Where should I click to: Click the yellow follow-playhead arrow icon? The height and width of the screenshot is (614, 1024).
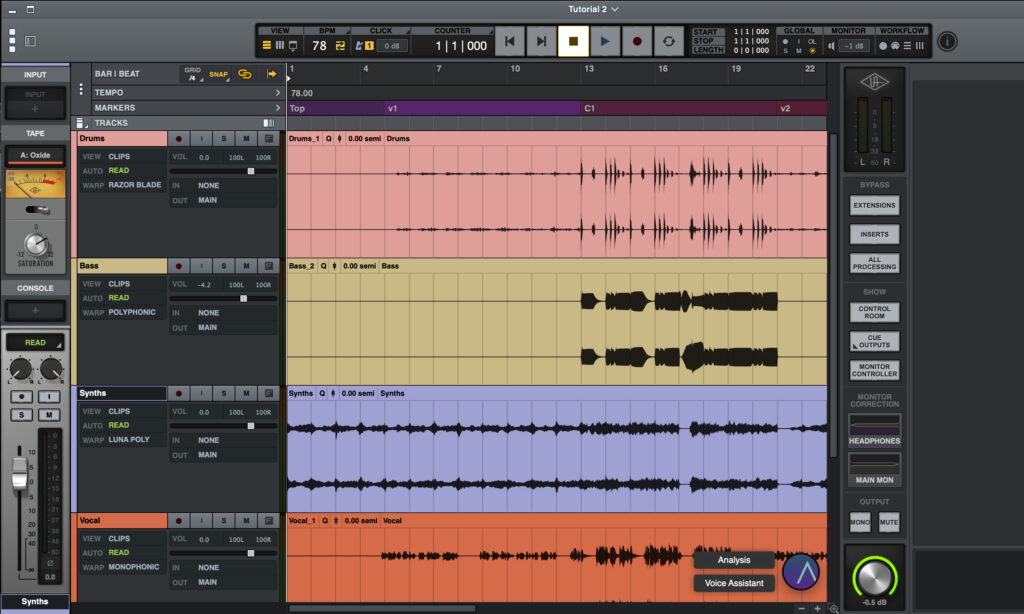coord(272,74)
